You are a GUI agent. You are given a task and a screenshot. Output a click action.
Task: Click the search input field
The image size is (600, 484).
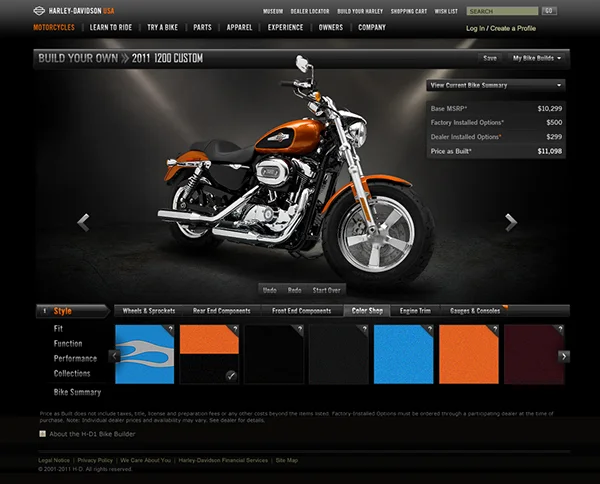click(x=502, y=11)
